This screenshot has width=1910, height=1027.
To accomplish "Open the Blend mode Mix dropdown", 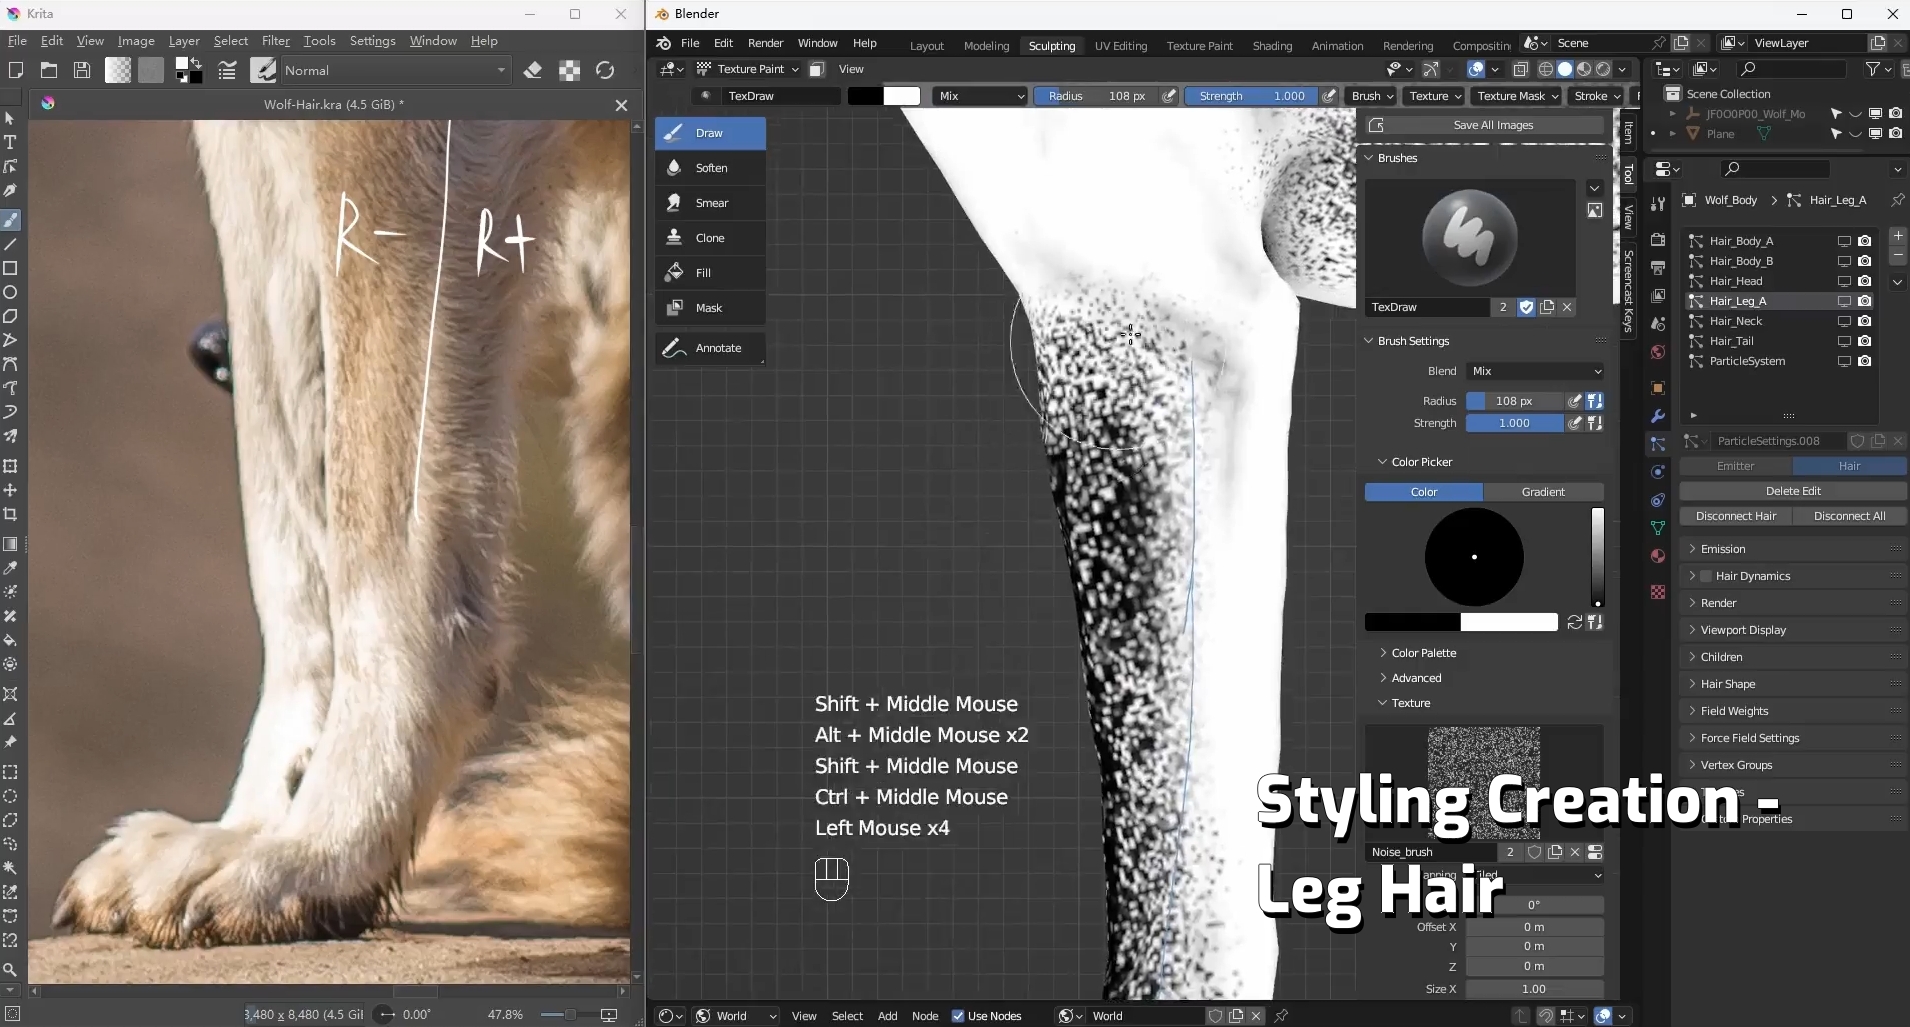I will tap(1536, 371).
